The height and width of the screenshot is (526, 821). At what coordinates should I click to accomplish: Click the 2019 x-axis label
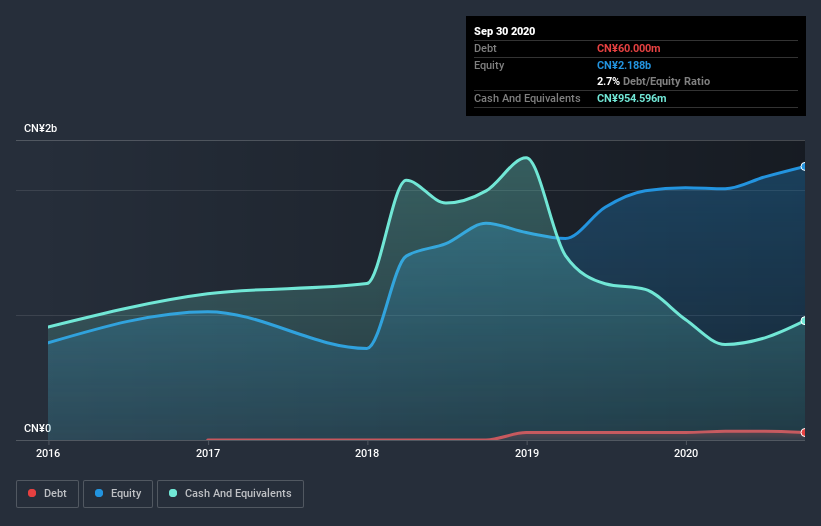(527, 453)
